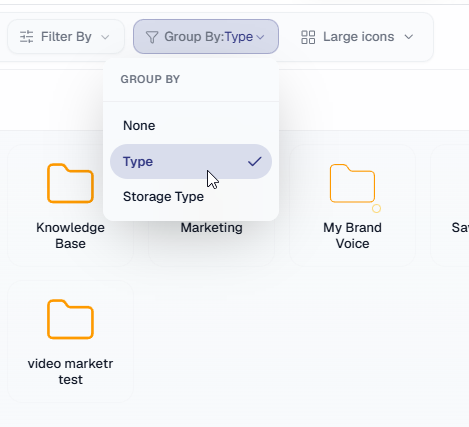
Task: Click the funnel icon in Group By
Action: click(x=152, y=37)
